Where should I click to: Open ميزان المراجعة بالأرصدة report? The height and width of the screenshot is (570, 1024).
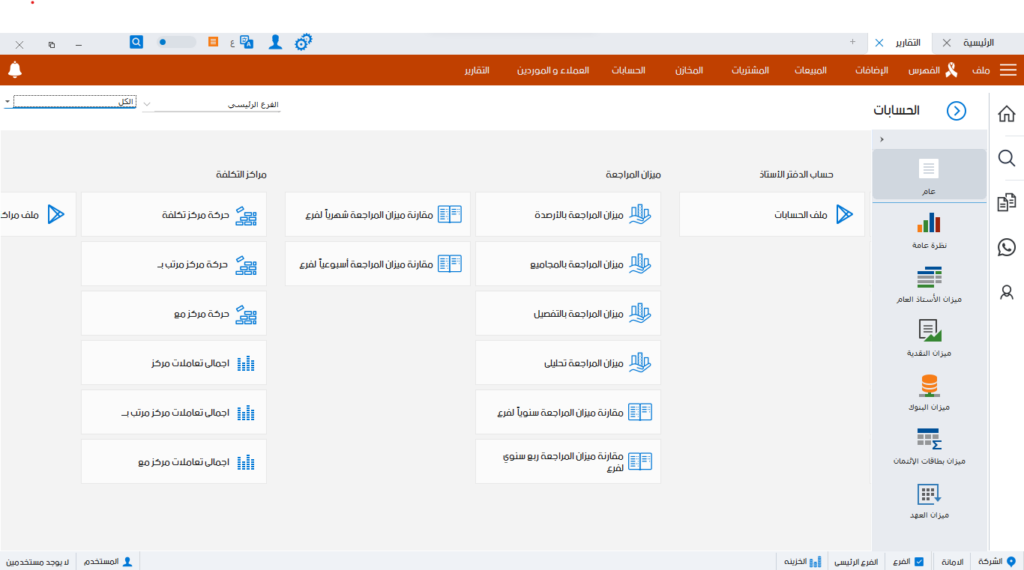568,214
